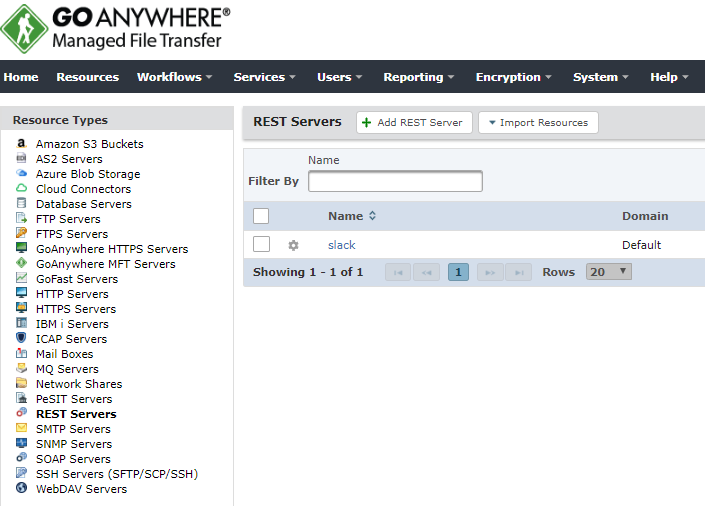Click the PeSIT Servers icon
705x506 pixels.
pos(21,398)
